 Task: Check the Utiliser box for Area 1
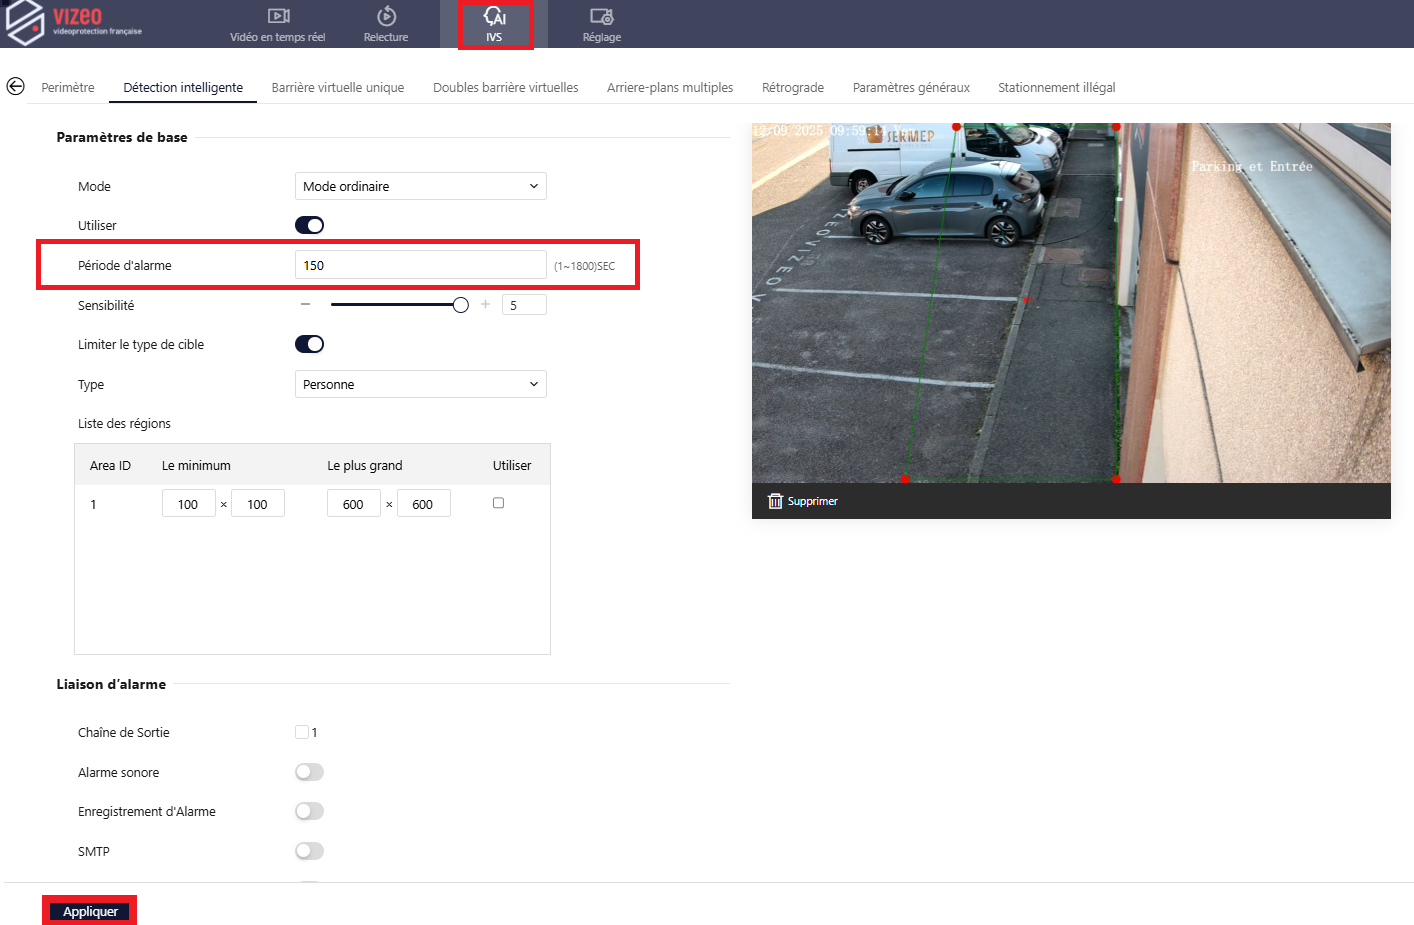(x=498, y=503)
